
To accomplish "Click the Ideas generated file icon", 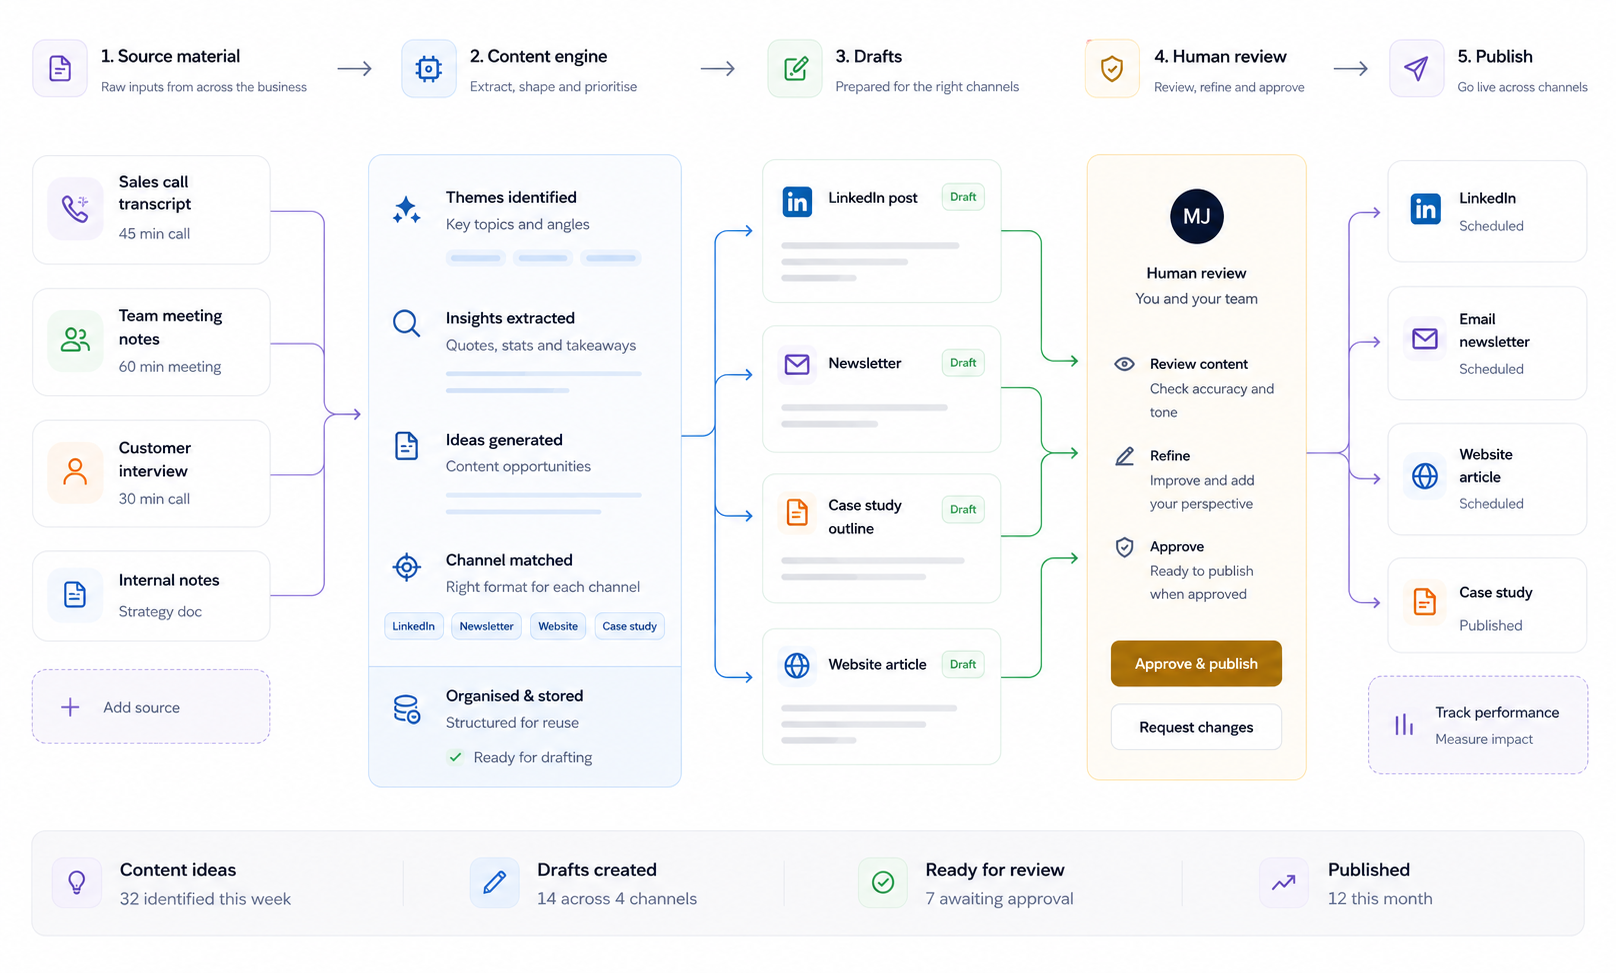I will click(x=406, y=446).
